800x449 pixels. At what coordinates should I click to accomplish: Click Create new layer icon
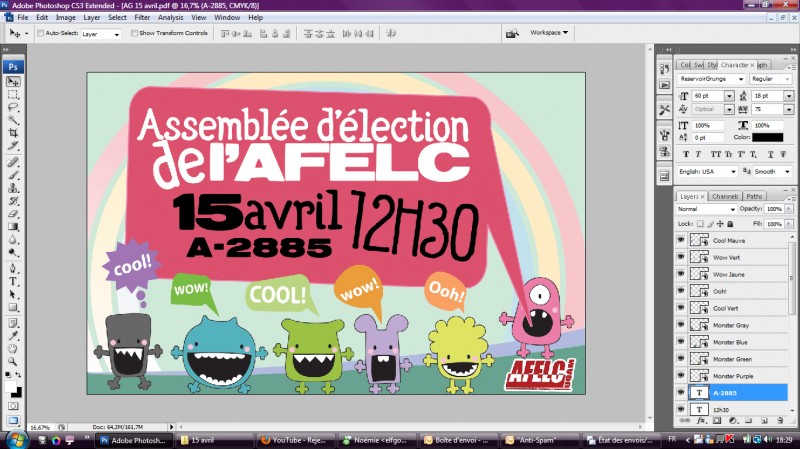(x=764, y=421)
